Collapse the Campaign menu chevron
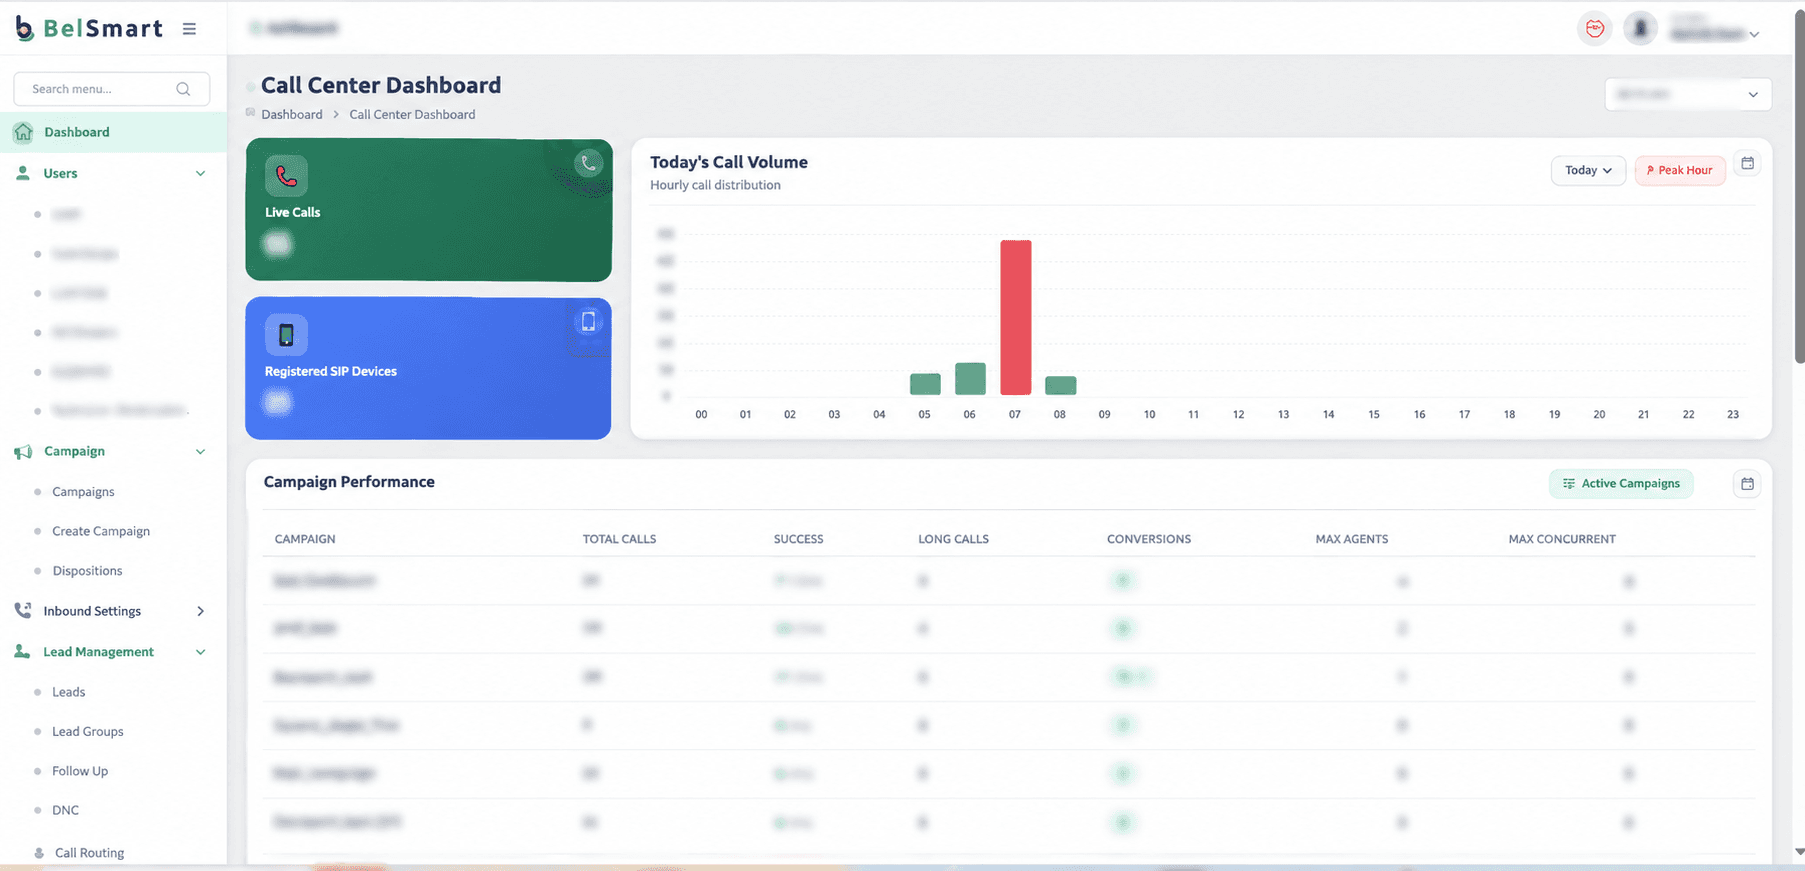 (x=200, y=452)
